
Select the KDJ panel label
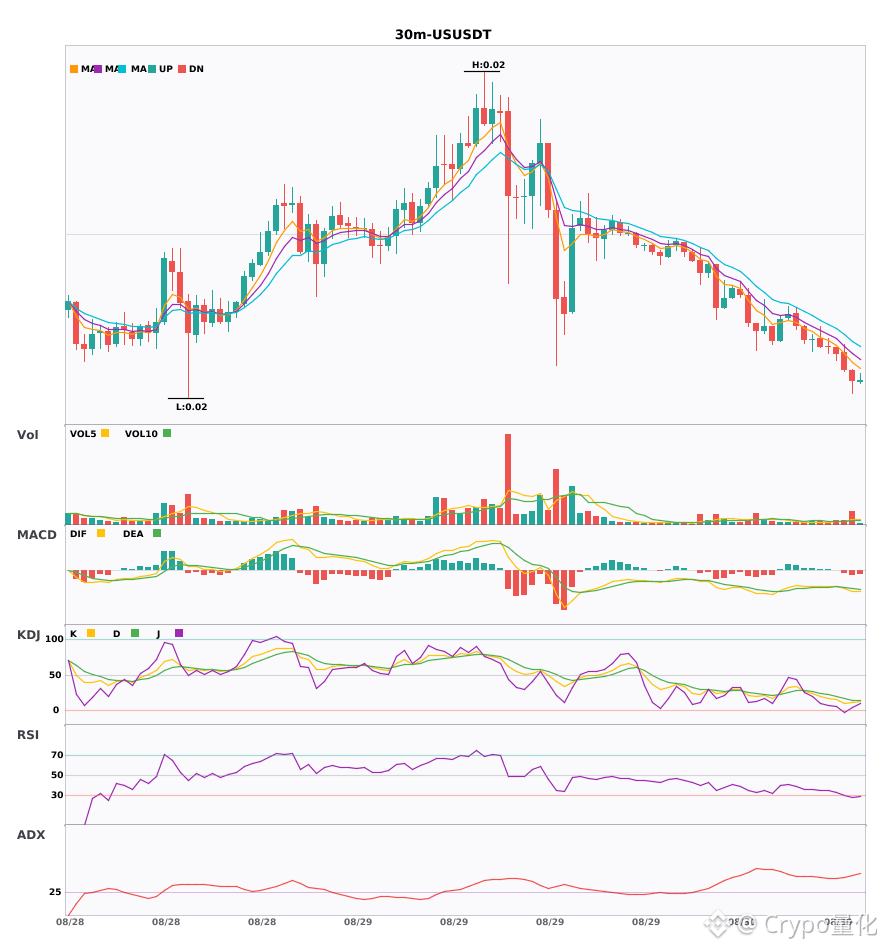[x=28, y=635]
